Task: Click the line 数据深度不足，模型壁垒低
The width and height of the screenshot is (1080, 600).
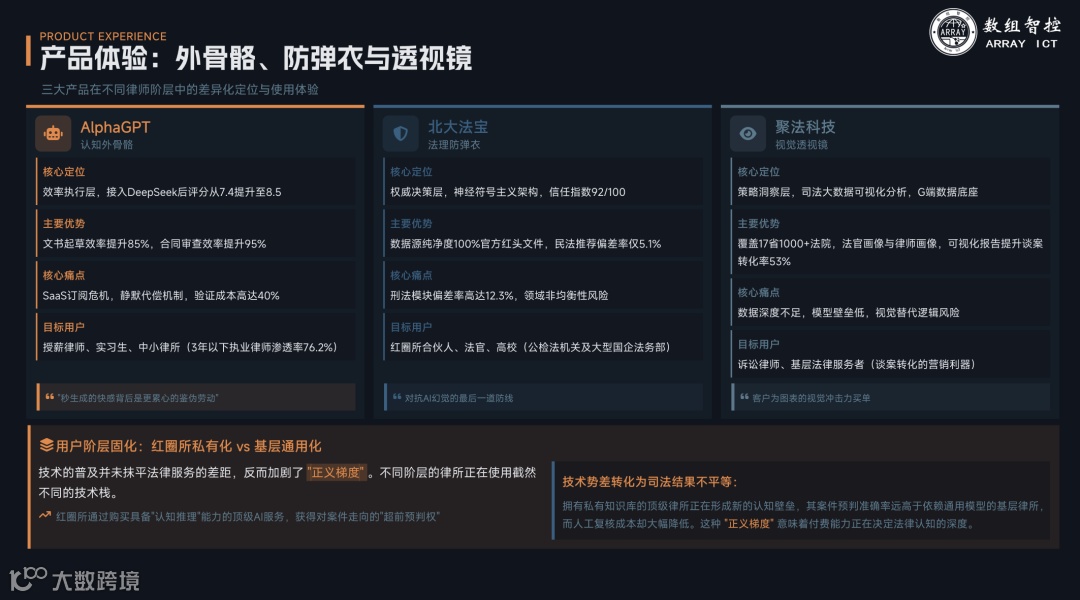Action: (x=849, y=313)
